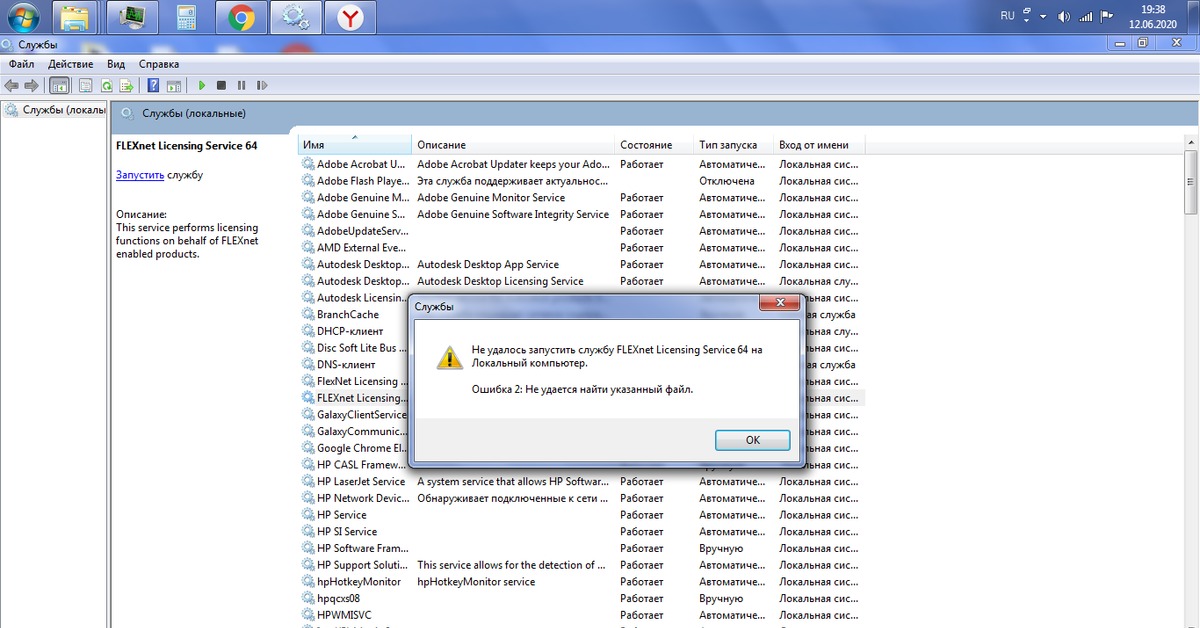Select the Adobe Acrobat U... service row
Screen dimensions: 1200x628
581,164
